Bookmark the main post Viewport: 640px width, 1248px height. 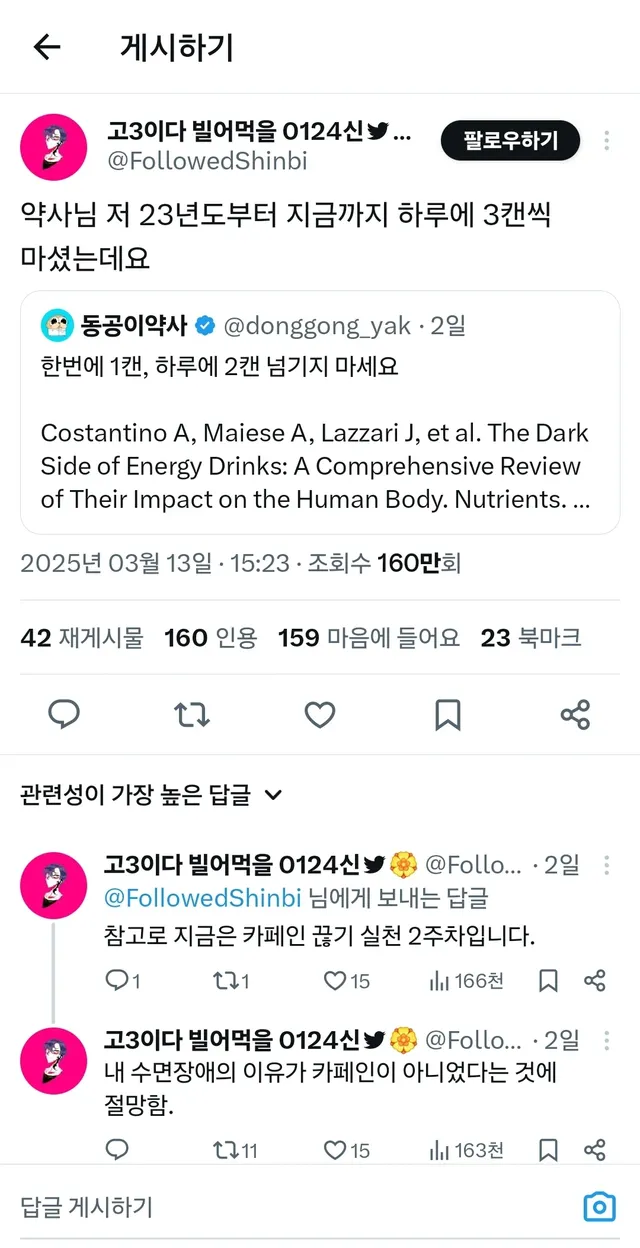click(447, 714)
